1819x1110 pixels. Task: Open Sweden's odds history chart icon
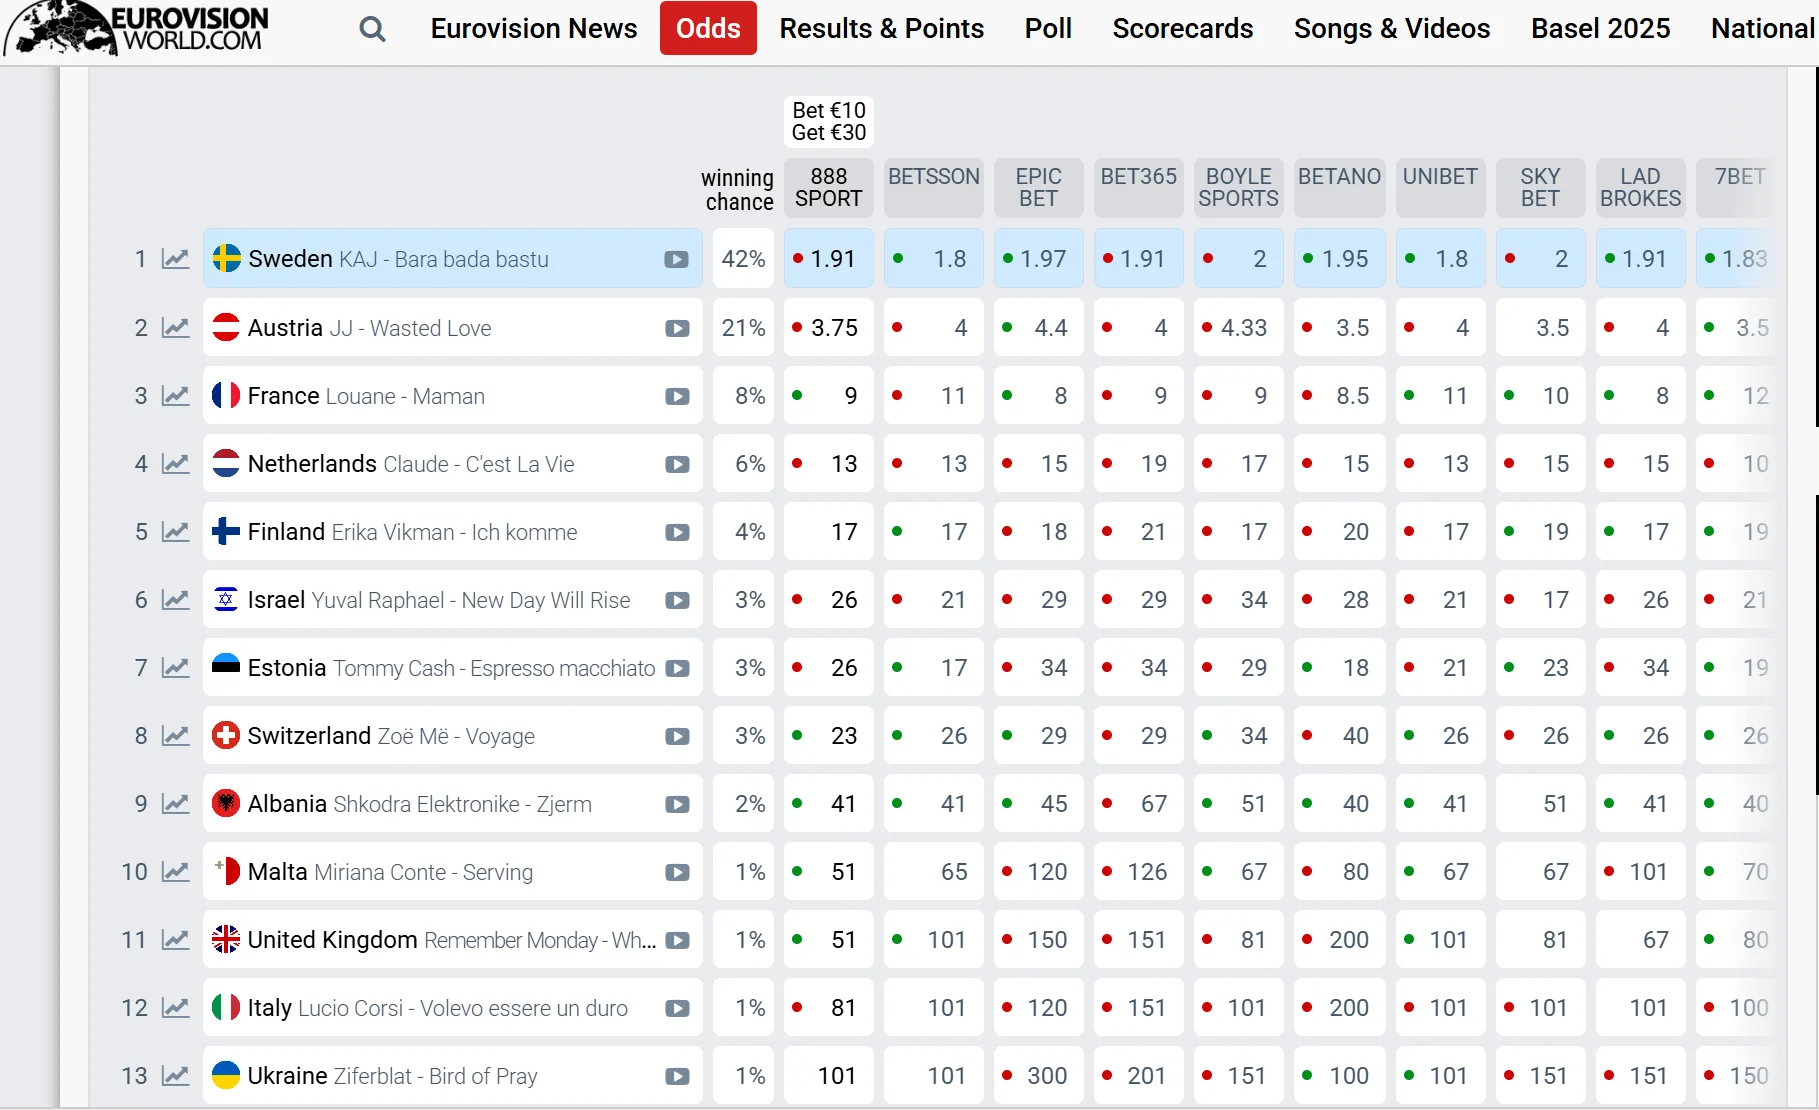tap(176, 259)
